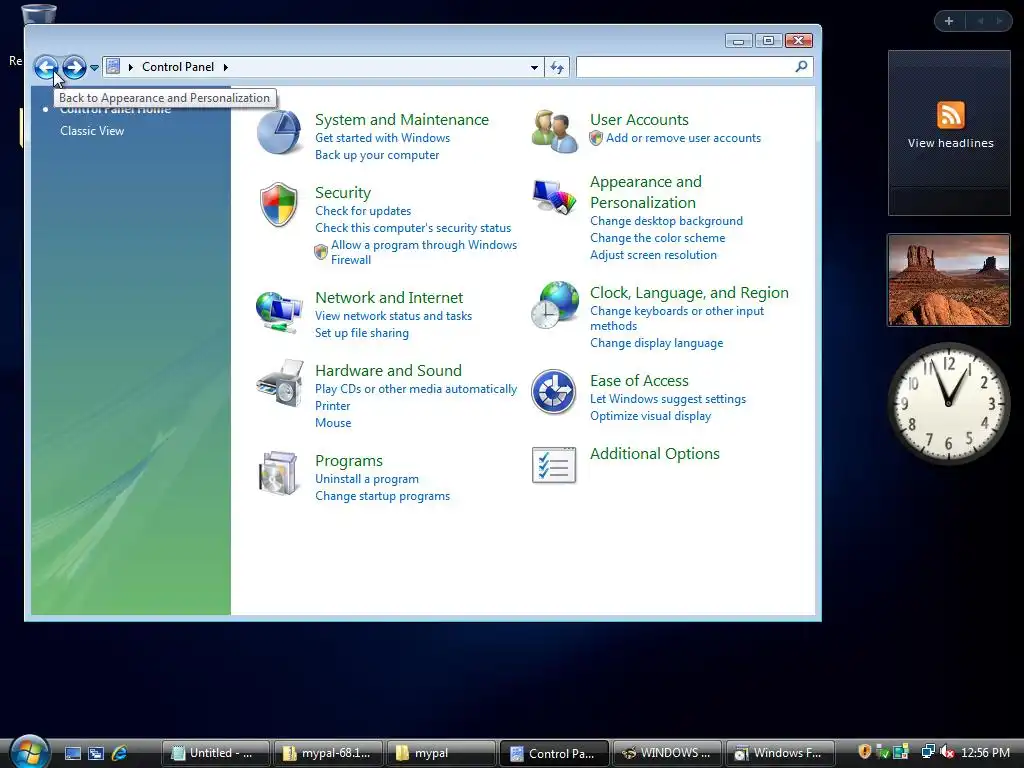1024x768 pixels.
Task: Click Change keyboards or other input methods
Action: click(x=677, y=318)
